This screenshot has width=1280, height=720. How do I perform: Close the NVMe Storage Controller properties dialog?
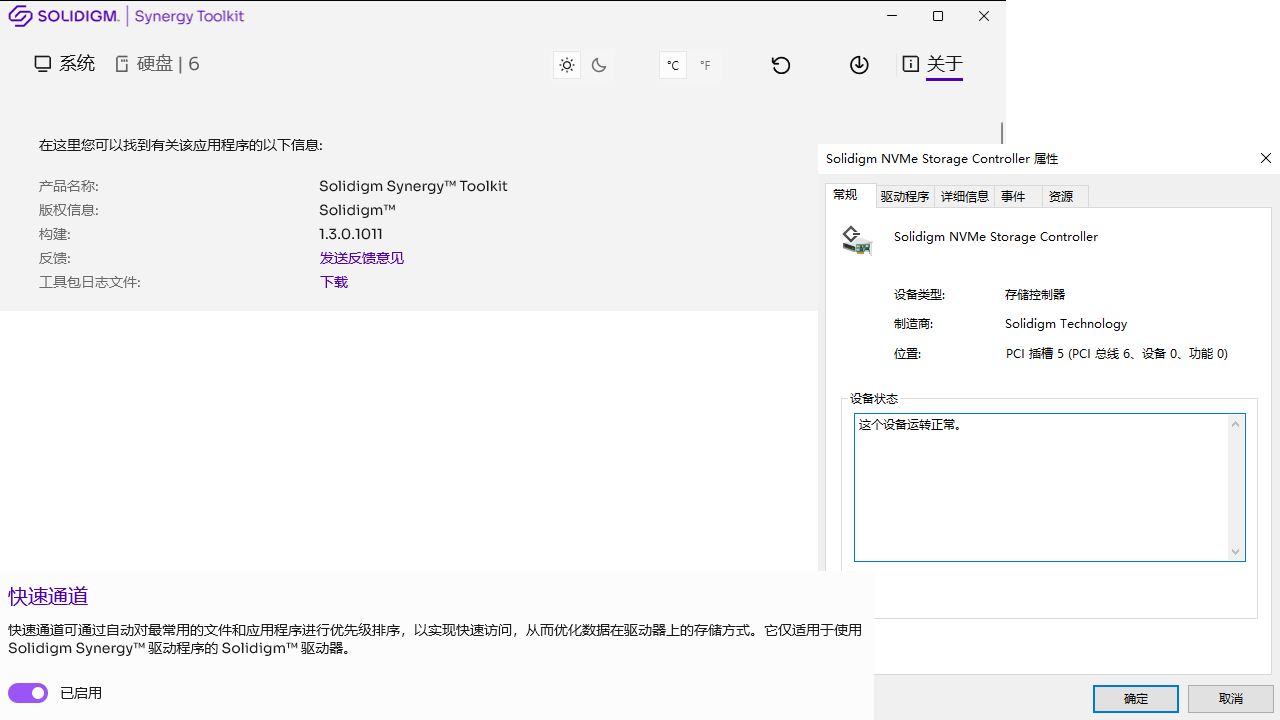coord(1266,158)
